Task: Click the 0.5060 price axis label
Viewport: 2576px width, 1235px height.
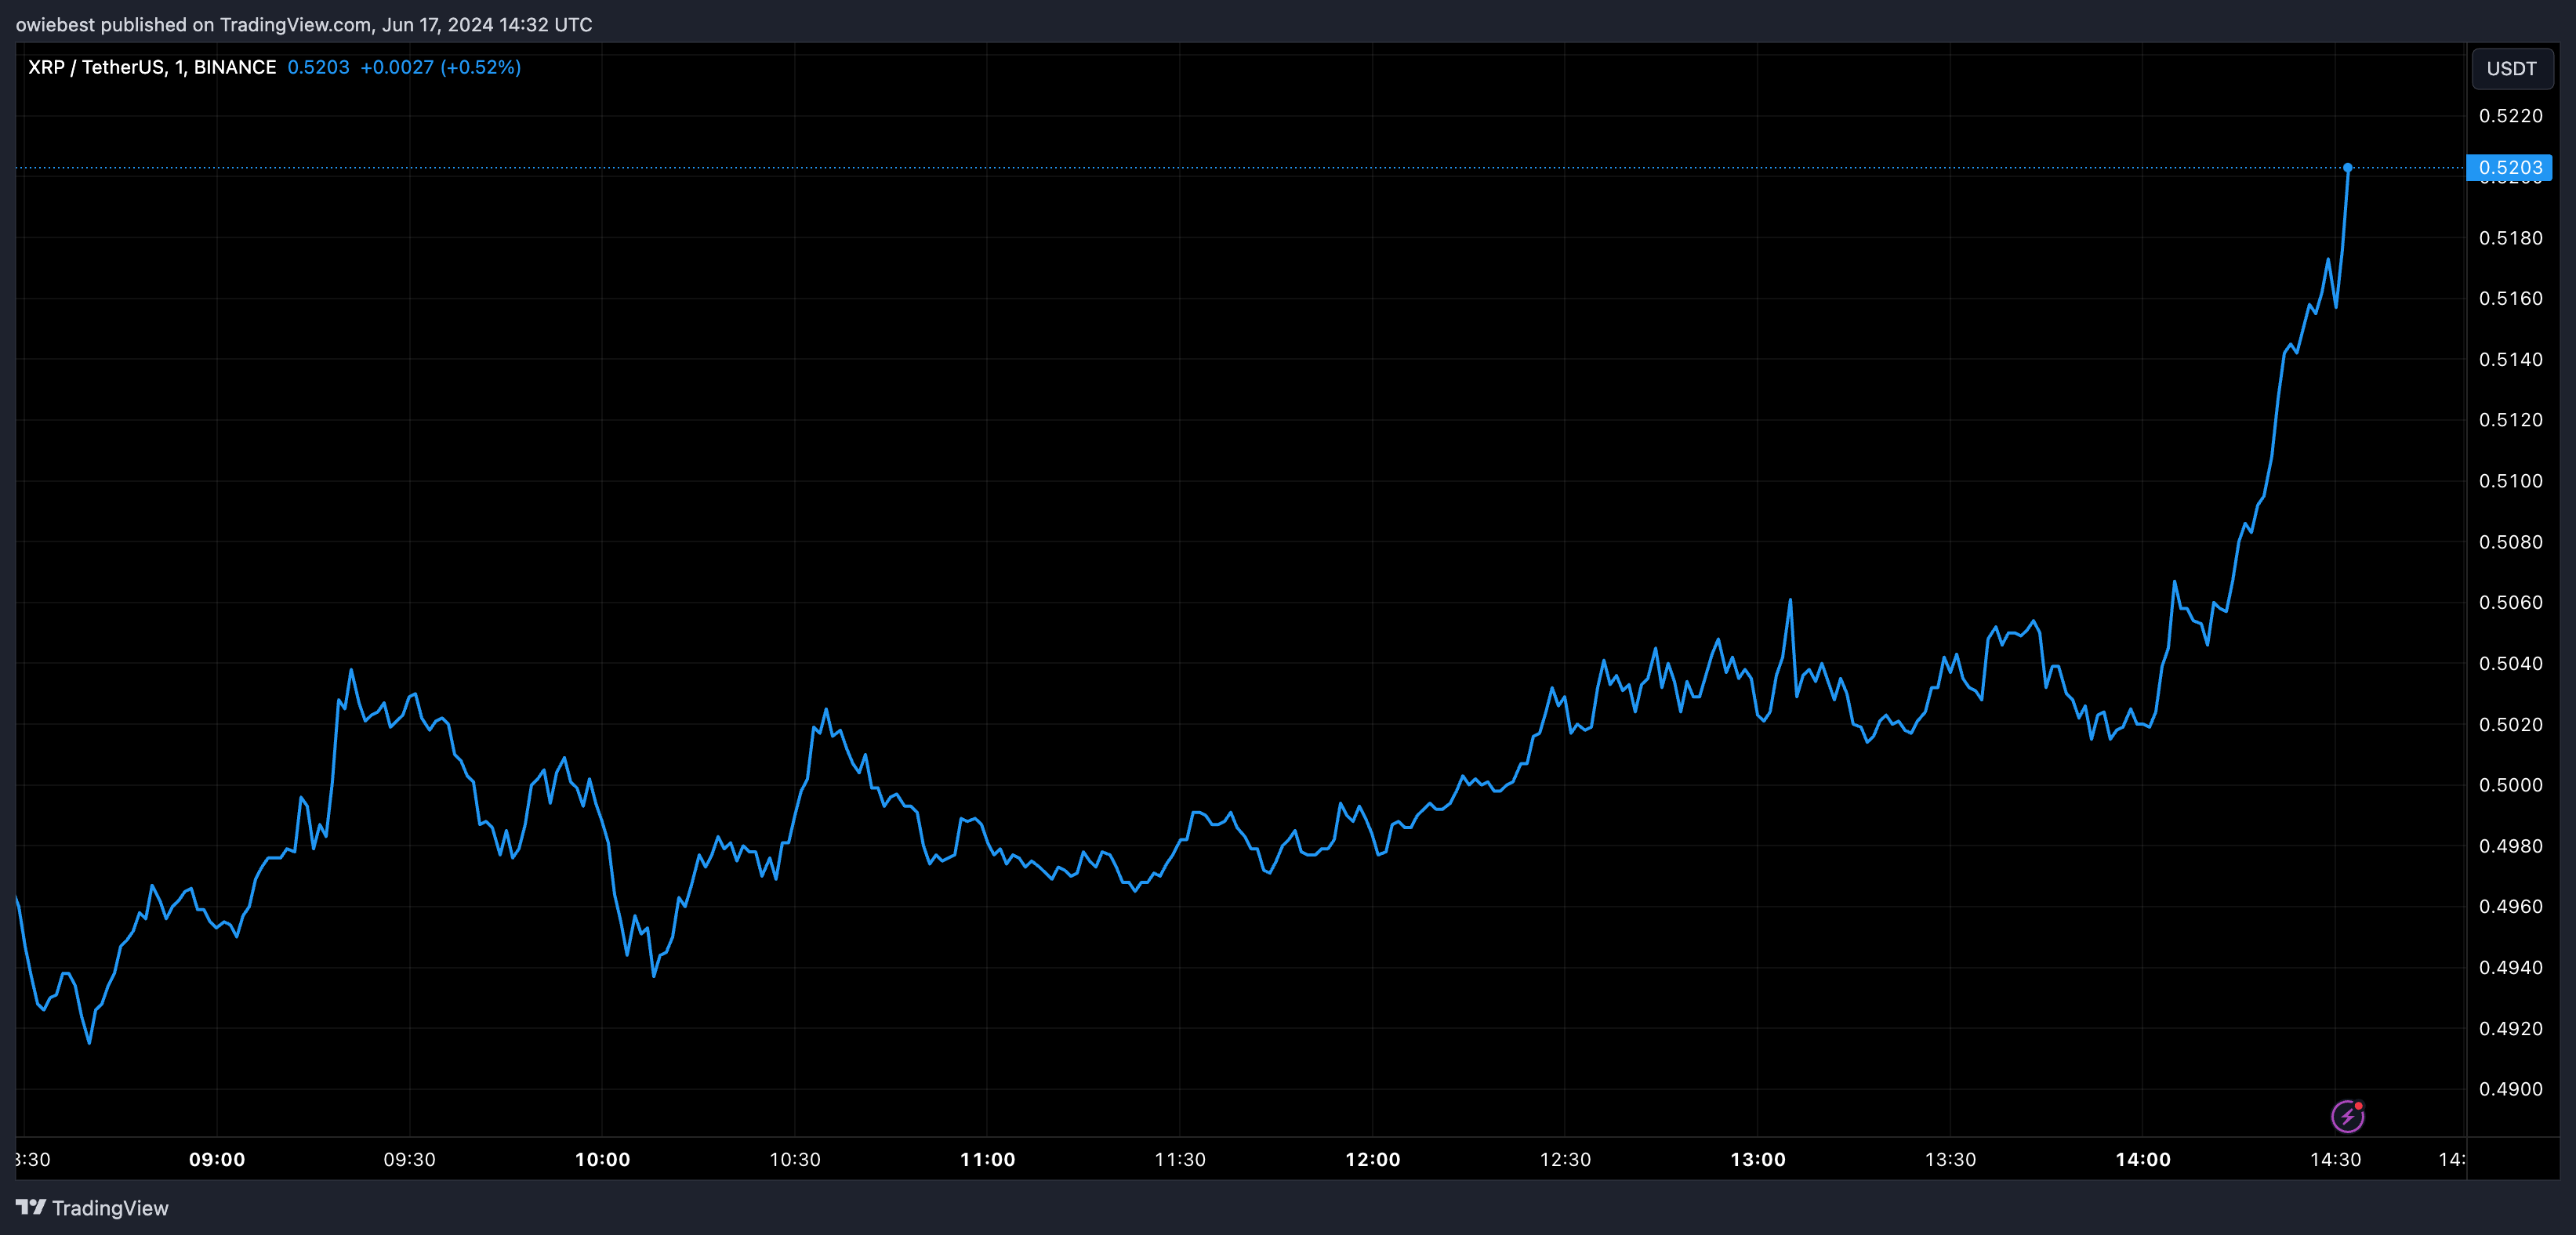Action: tap(2510, 602)
